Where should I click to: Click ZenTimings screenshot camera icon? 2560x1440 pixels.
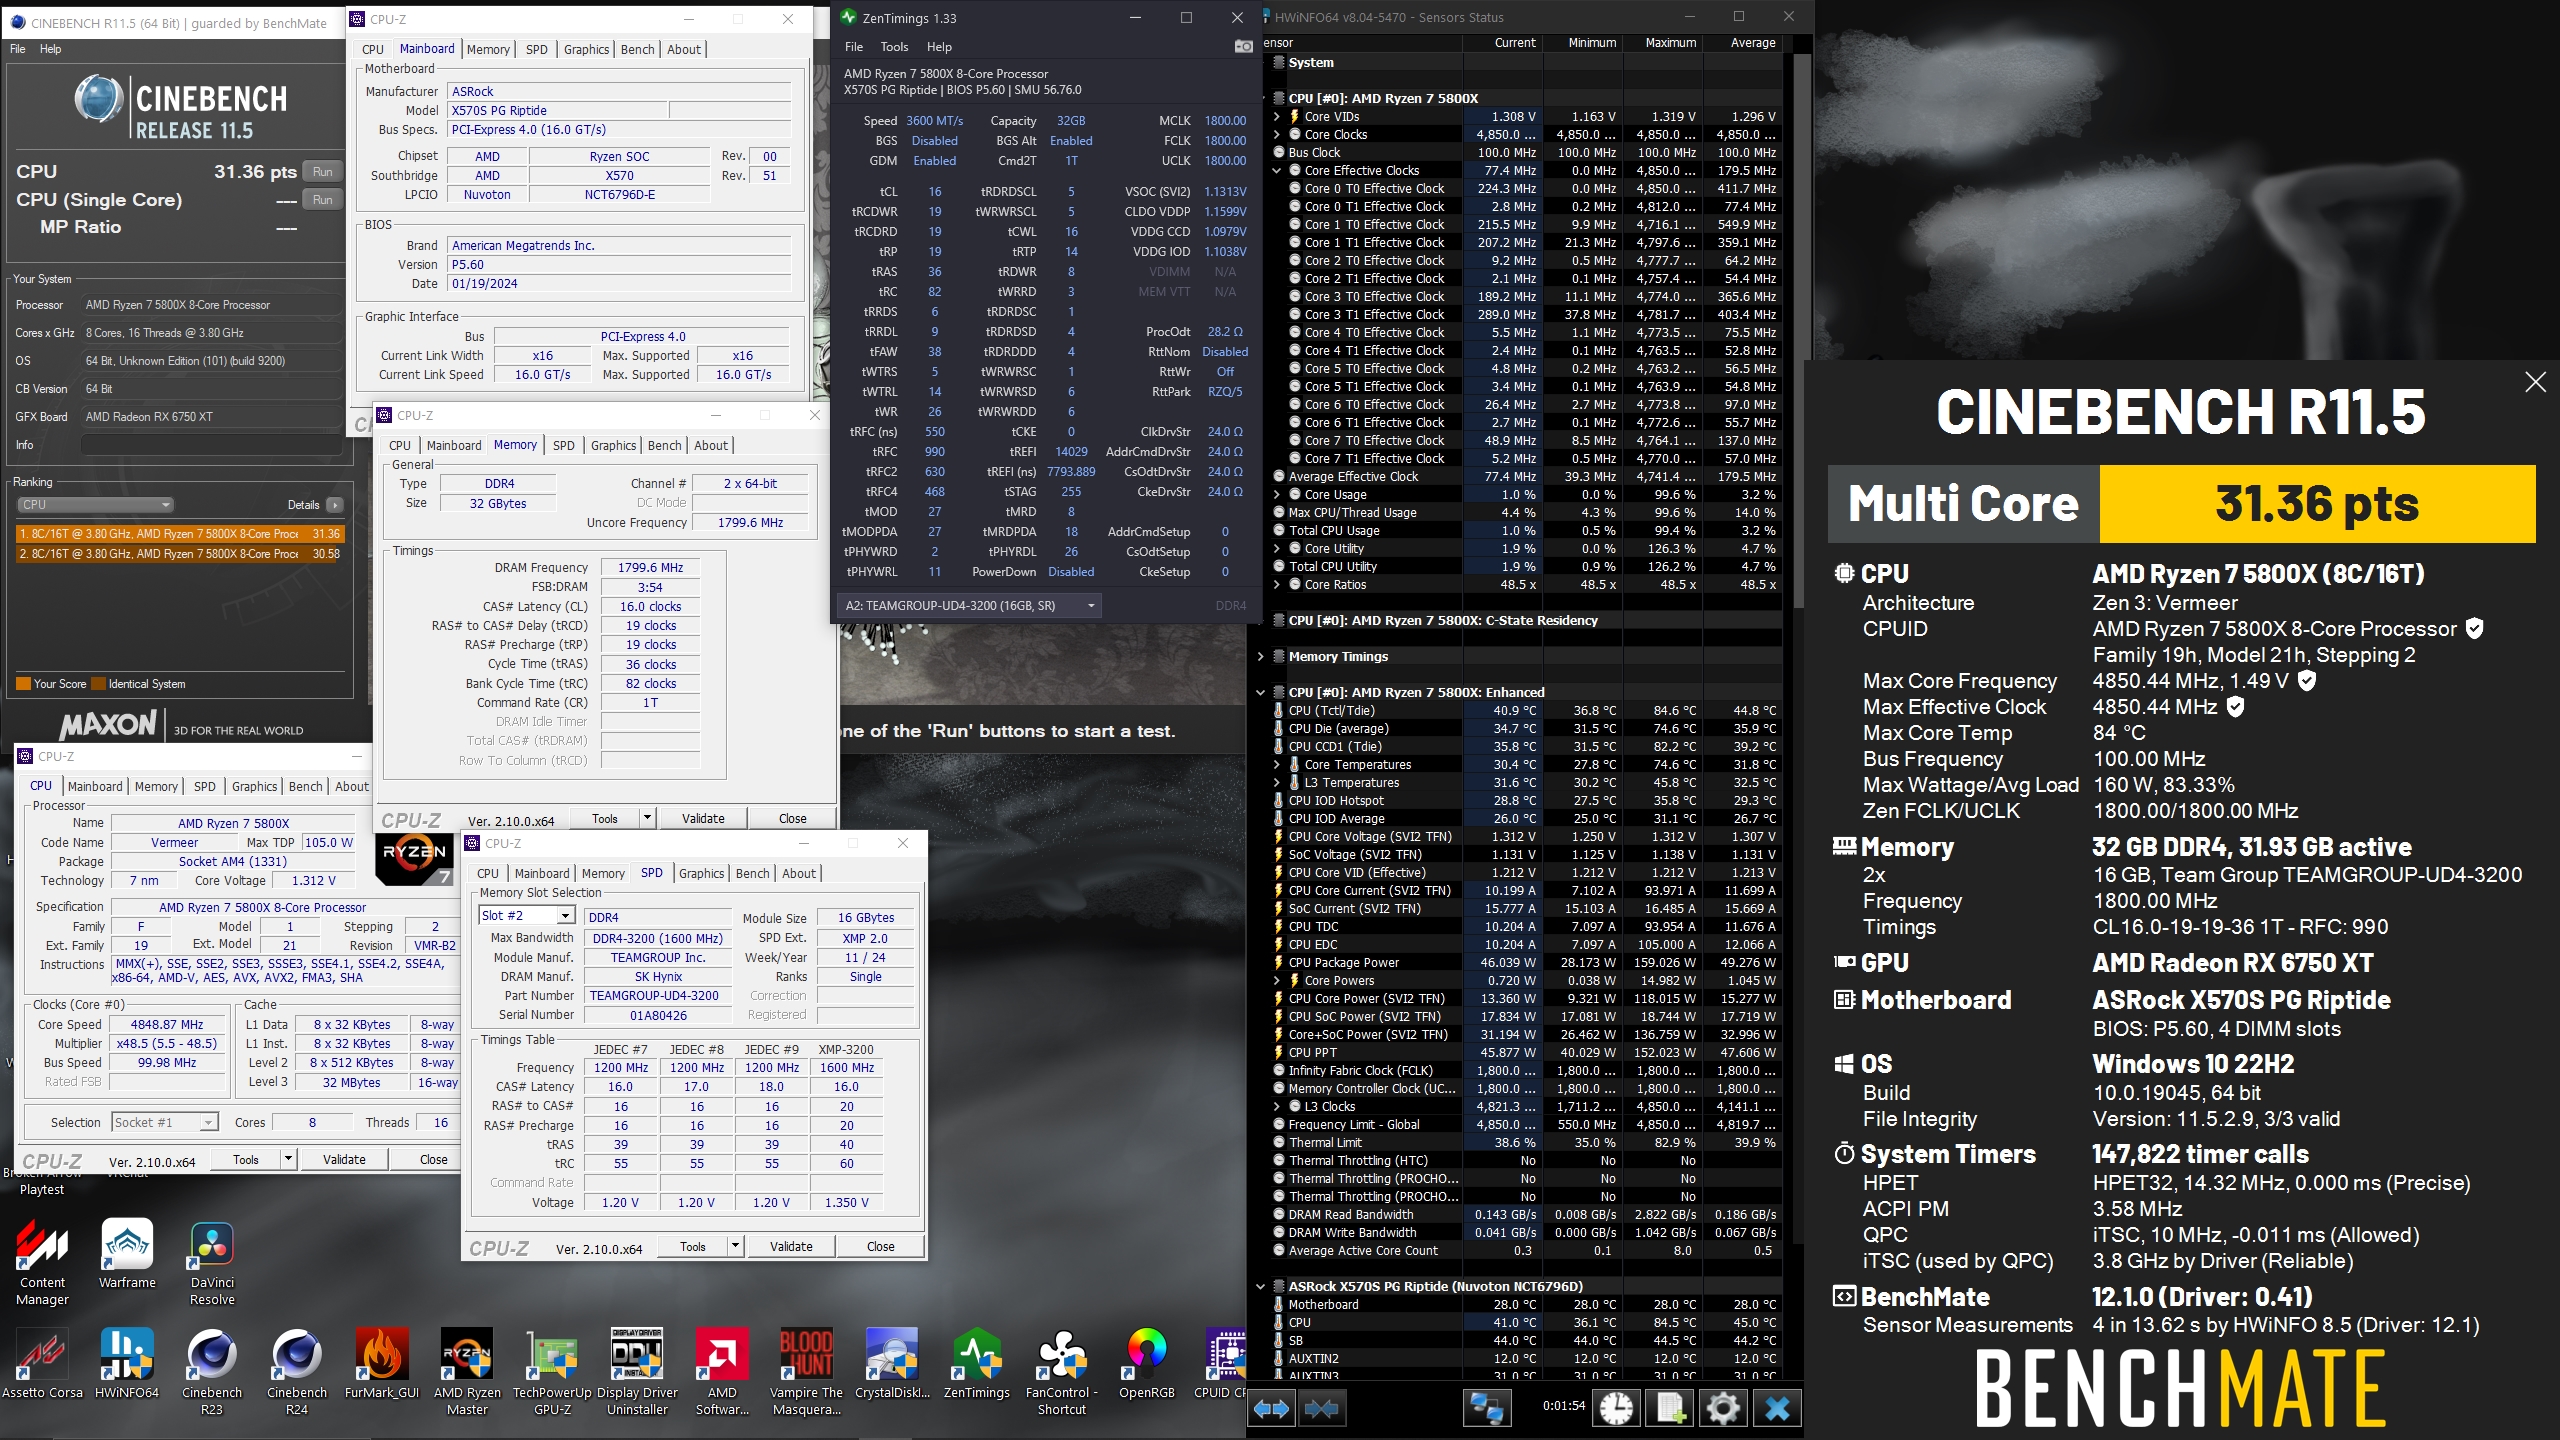coord(1243,47)
